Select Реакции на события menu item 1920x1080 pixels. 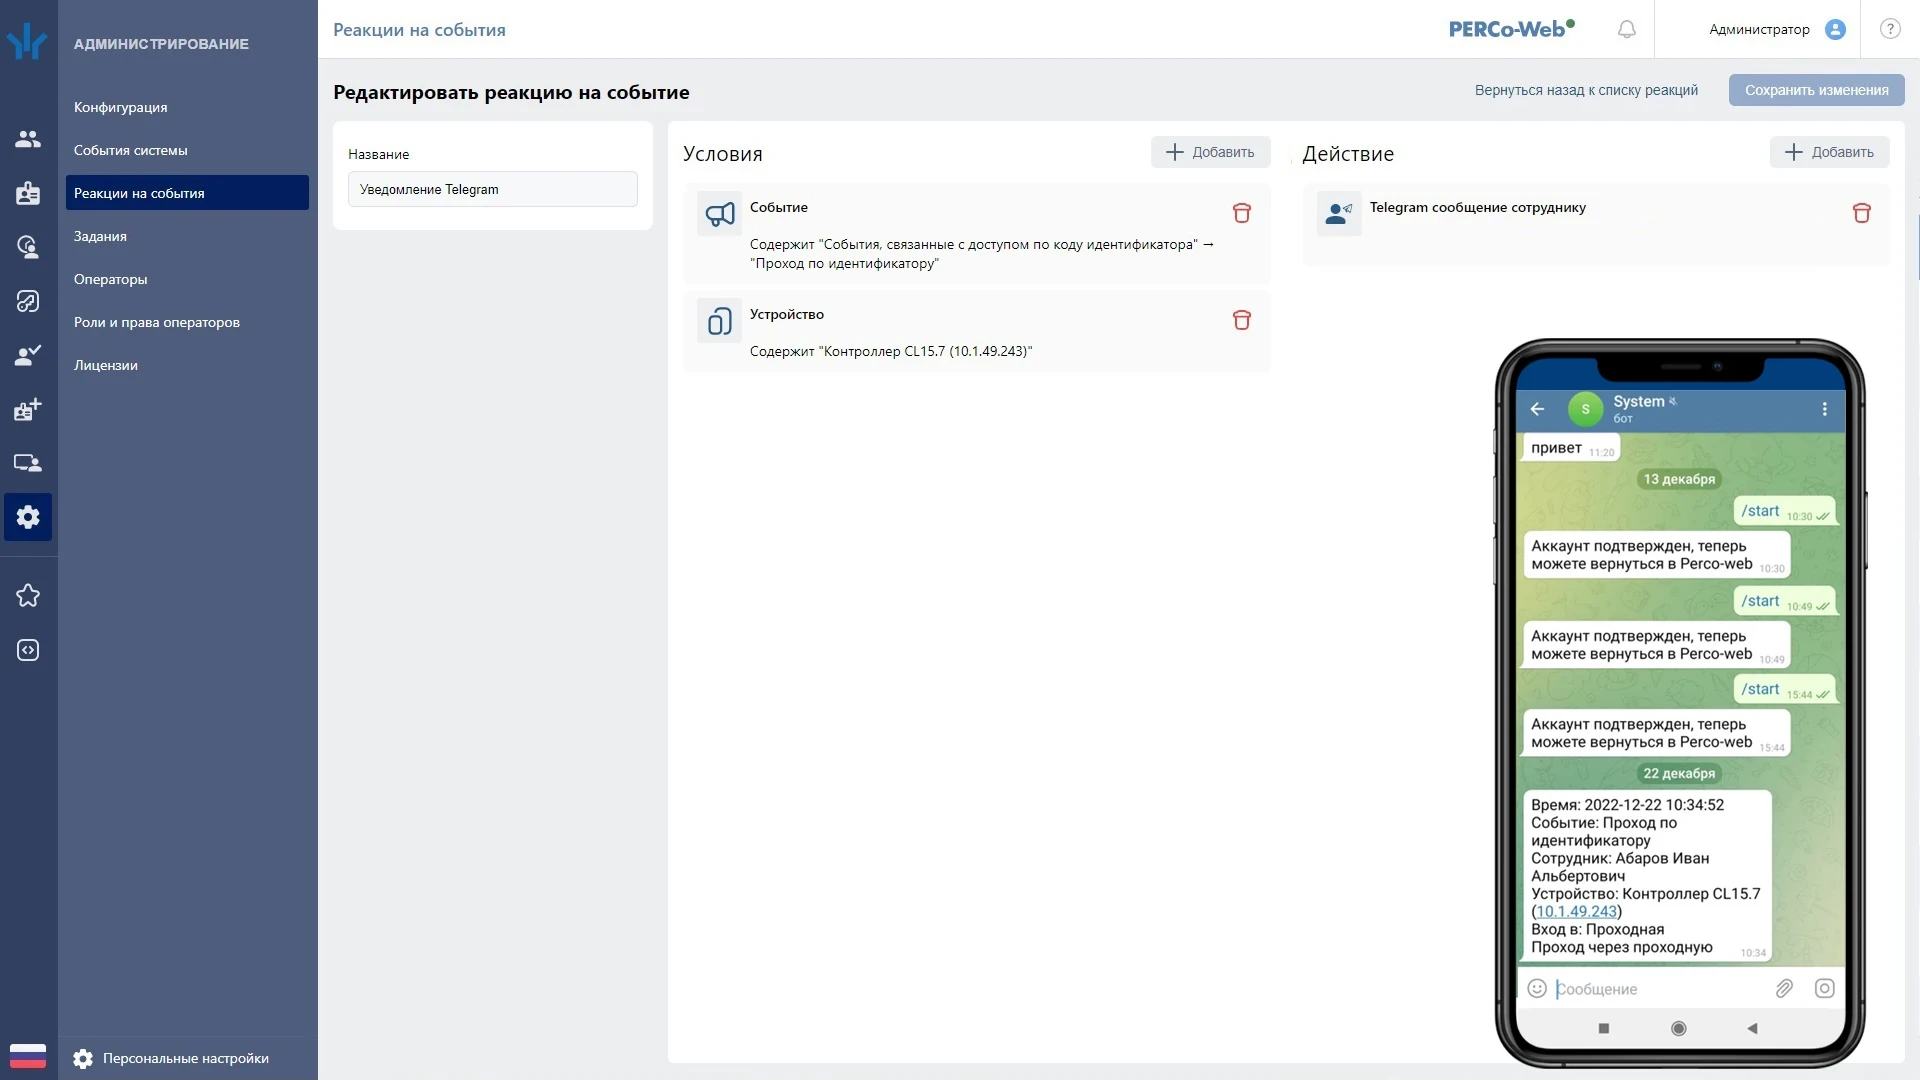point(187,193)
